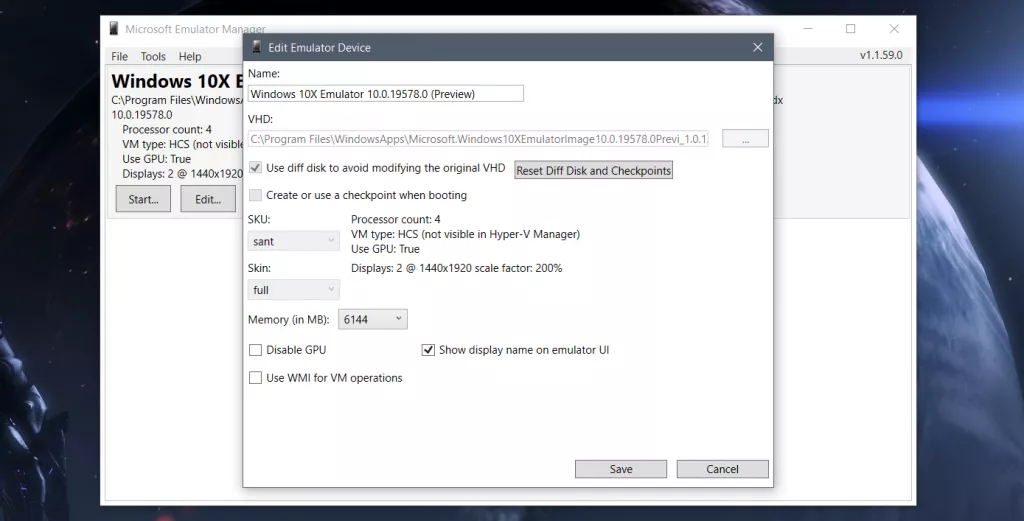
Task: Minimize the Microsoft Emulator Manager window
Action: pos(808,29)
